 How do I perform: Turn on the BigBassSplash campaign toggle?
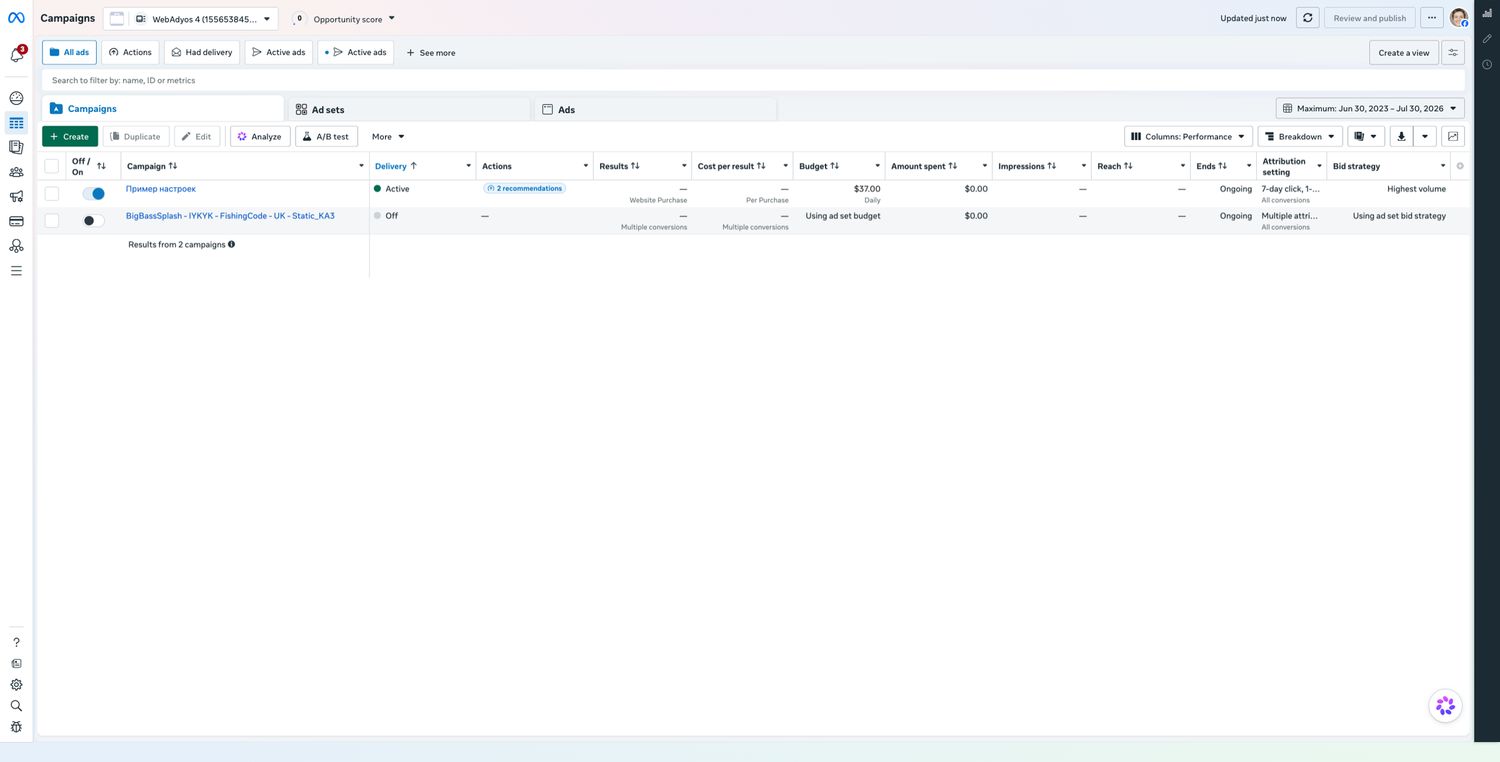coord(93,221)
